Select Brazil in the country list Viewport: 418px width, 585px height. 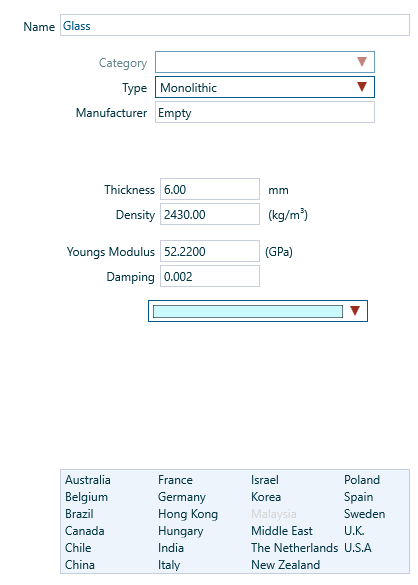[x=79, y=514]
